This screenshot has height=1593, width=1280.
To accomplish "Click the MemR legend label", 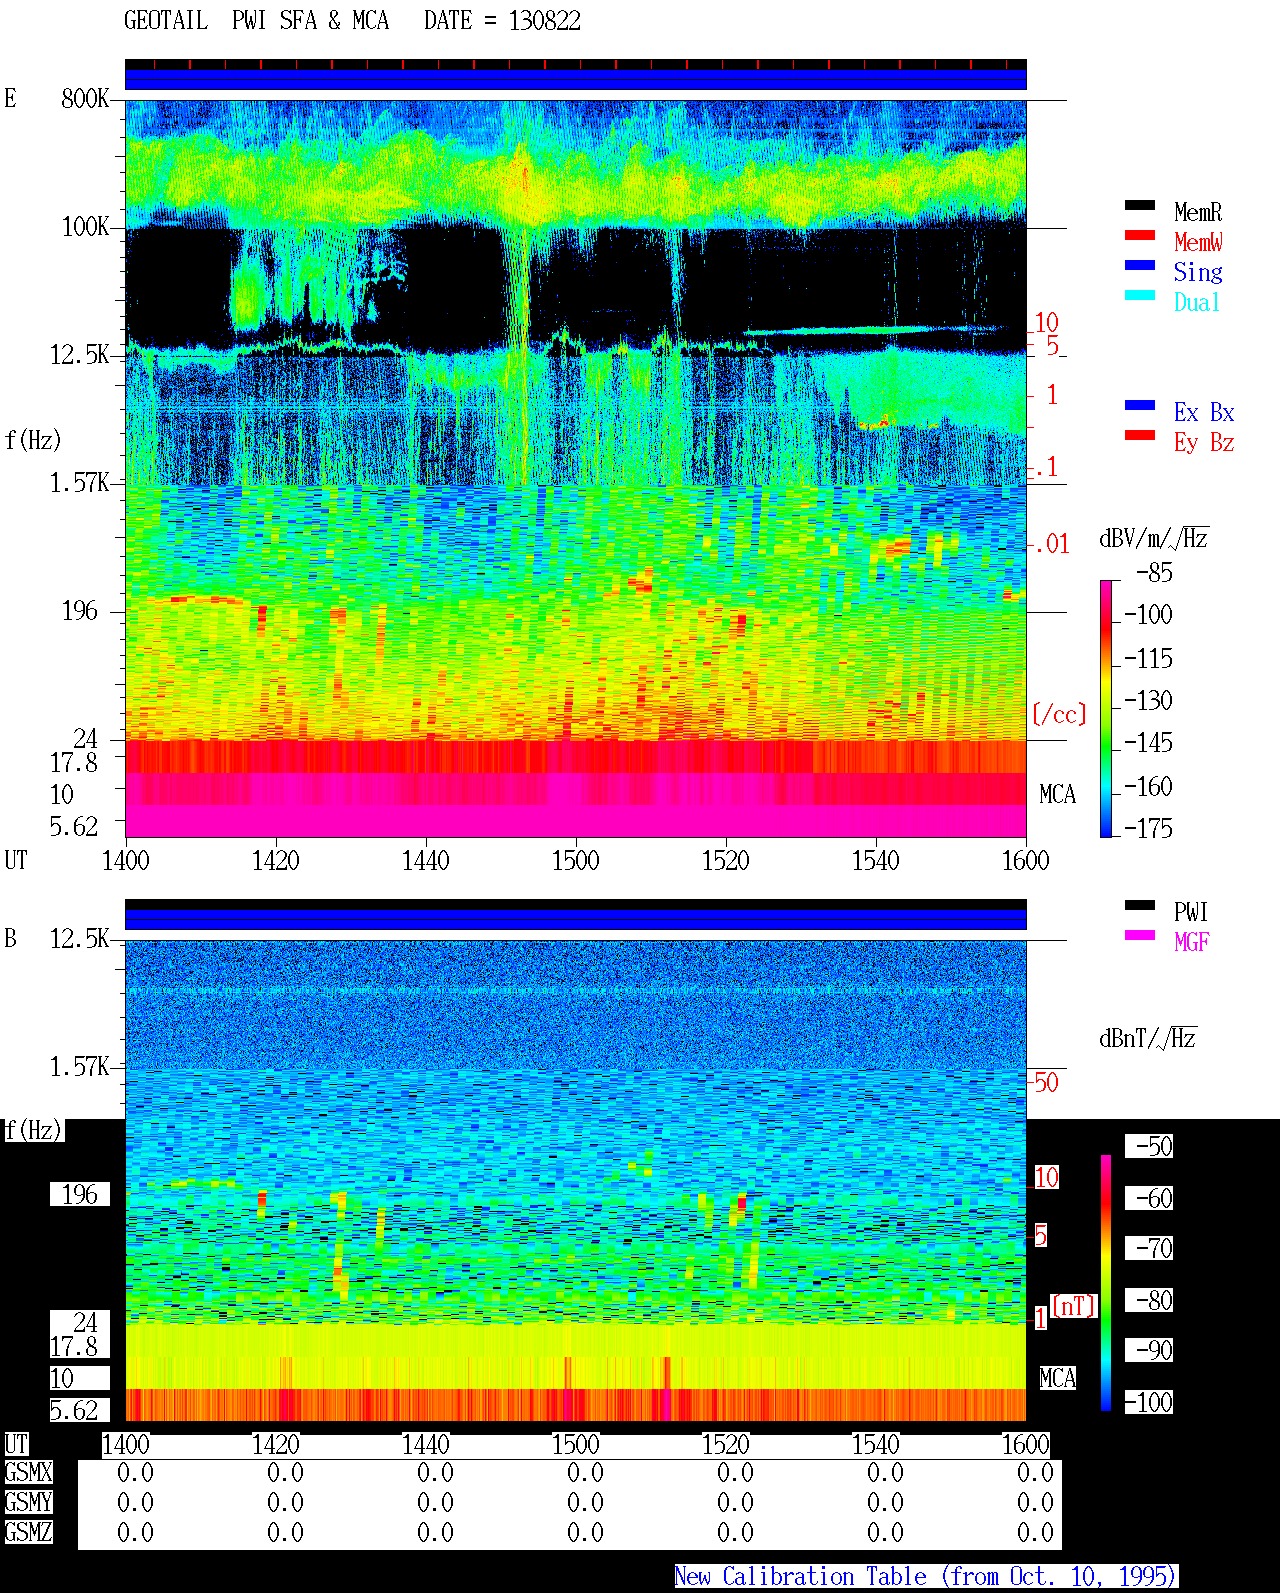I will coord(1198,212).
